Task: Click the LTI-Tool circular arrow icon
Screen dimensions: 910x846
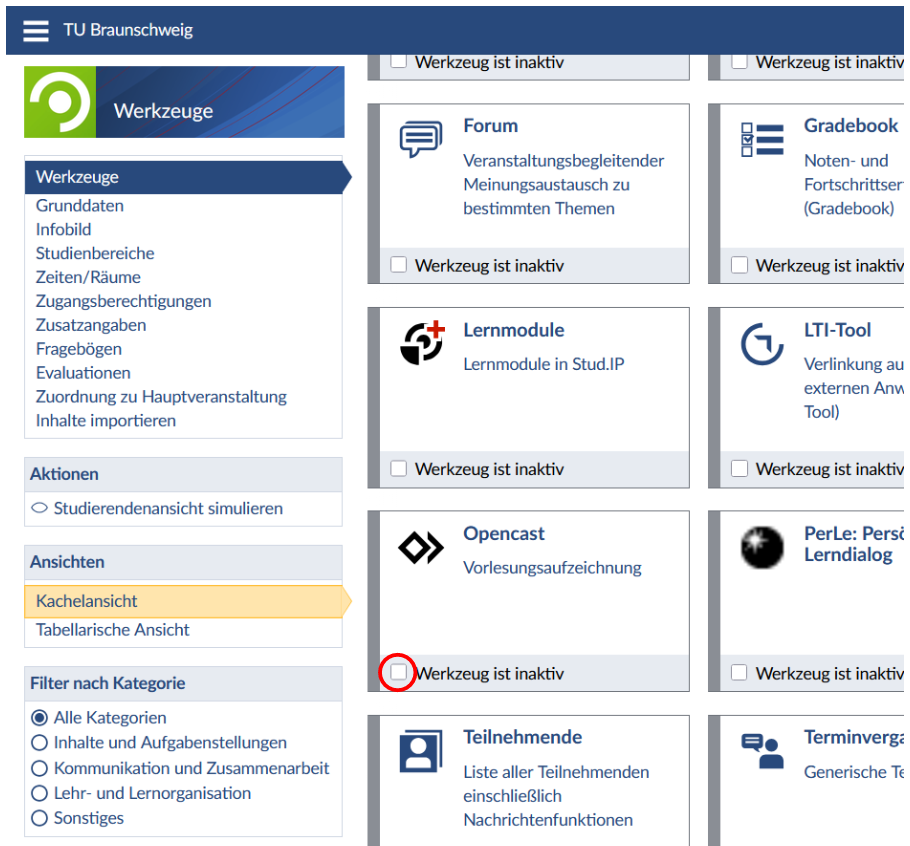Action: (762, 344)
